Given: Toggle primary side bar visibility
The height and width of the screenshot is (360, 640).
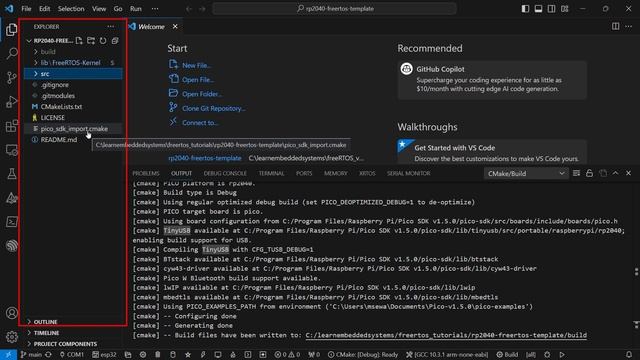Looking at the screenshot, I should [x=525, y=9].
